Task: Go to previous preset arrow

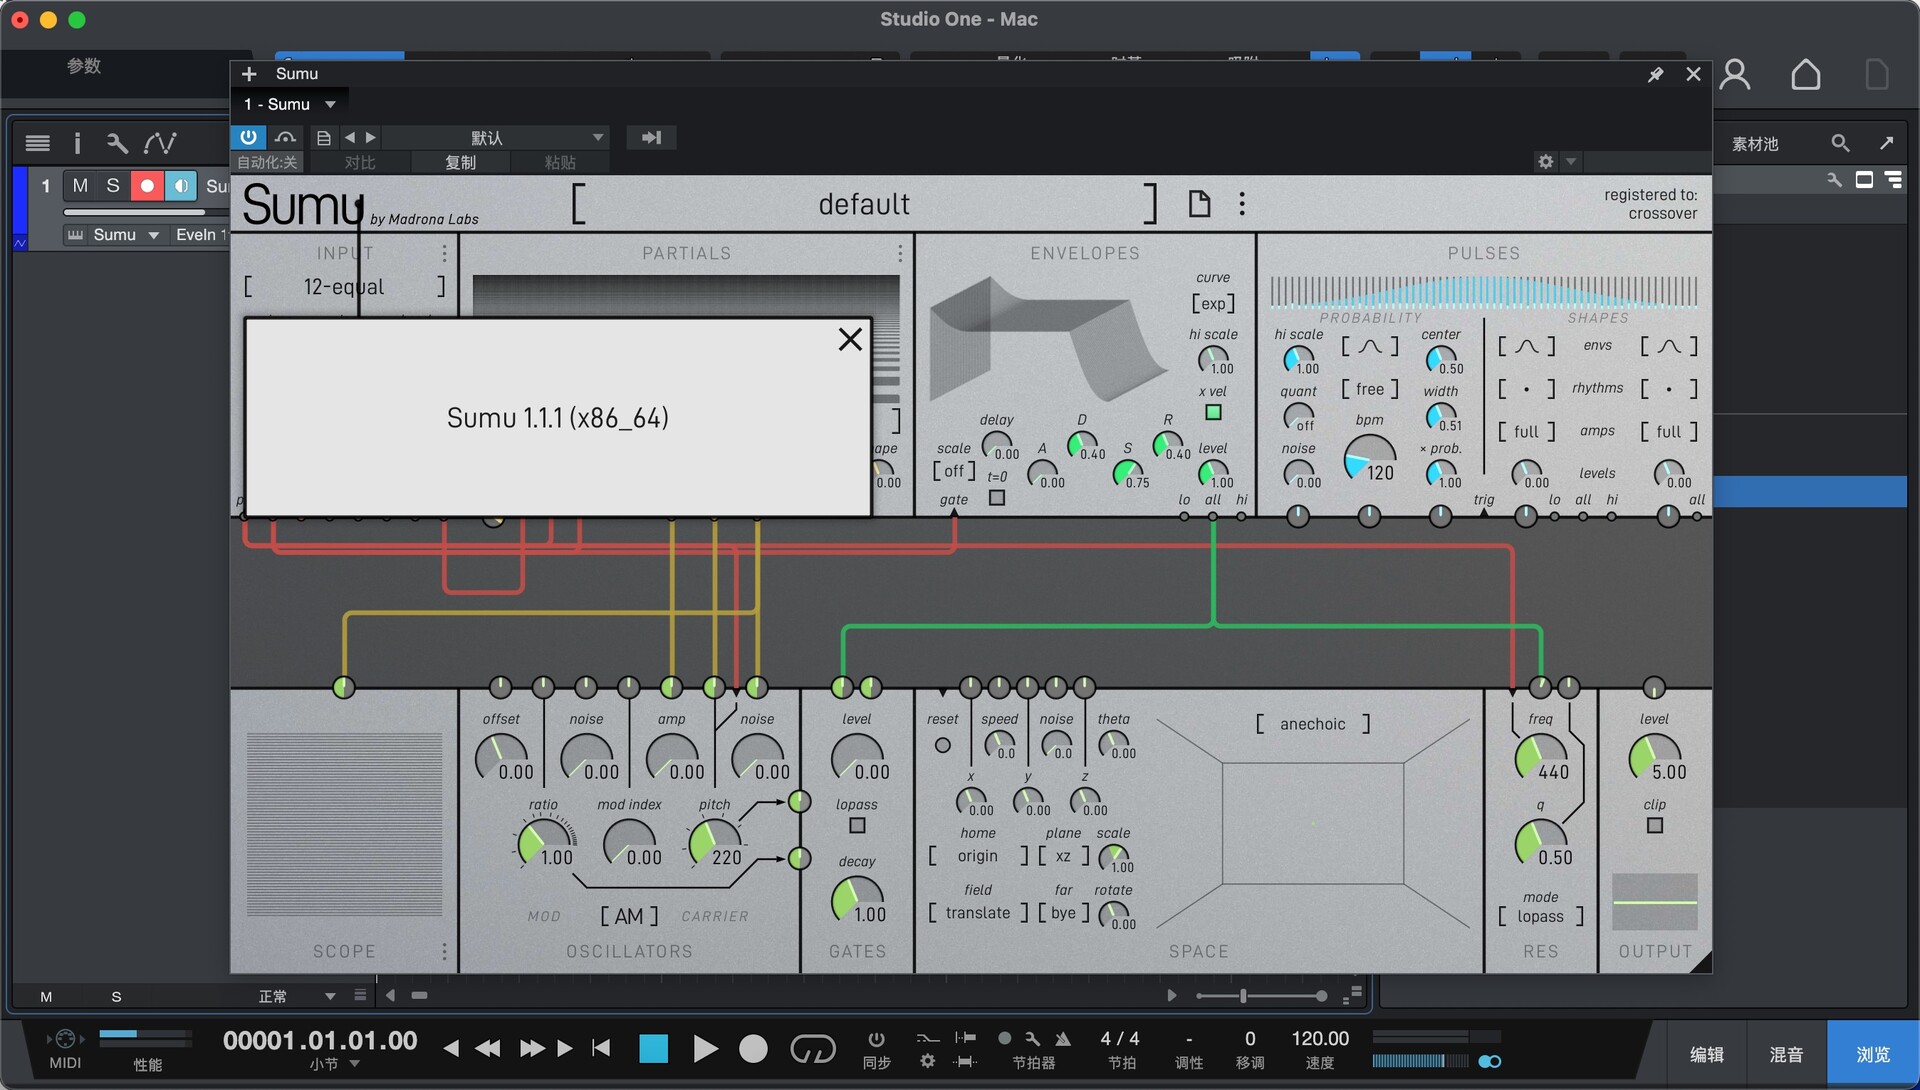Action: point(350,138)
